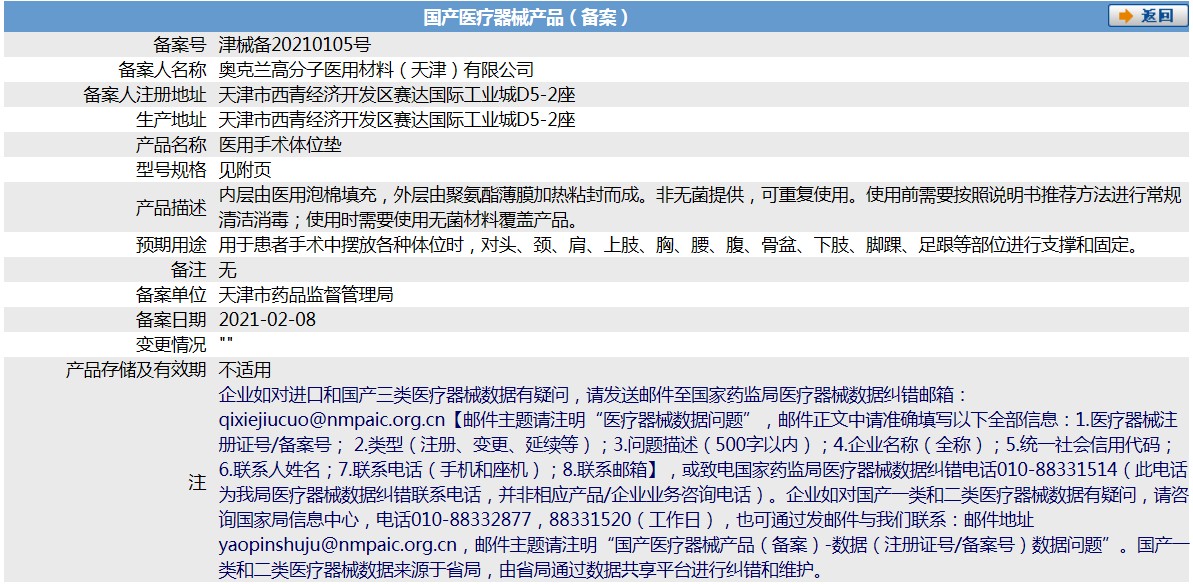Click the 备案号 field label

[180, 44]
